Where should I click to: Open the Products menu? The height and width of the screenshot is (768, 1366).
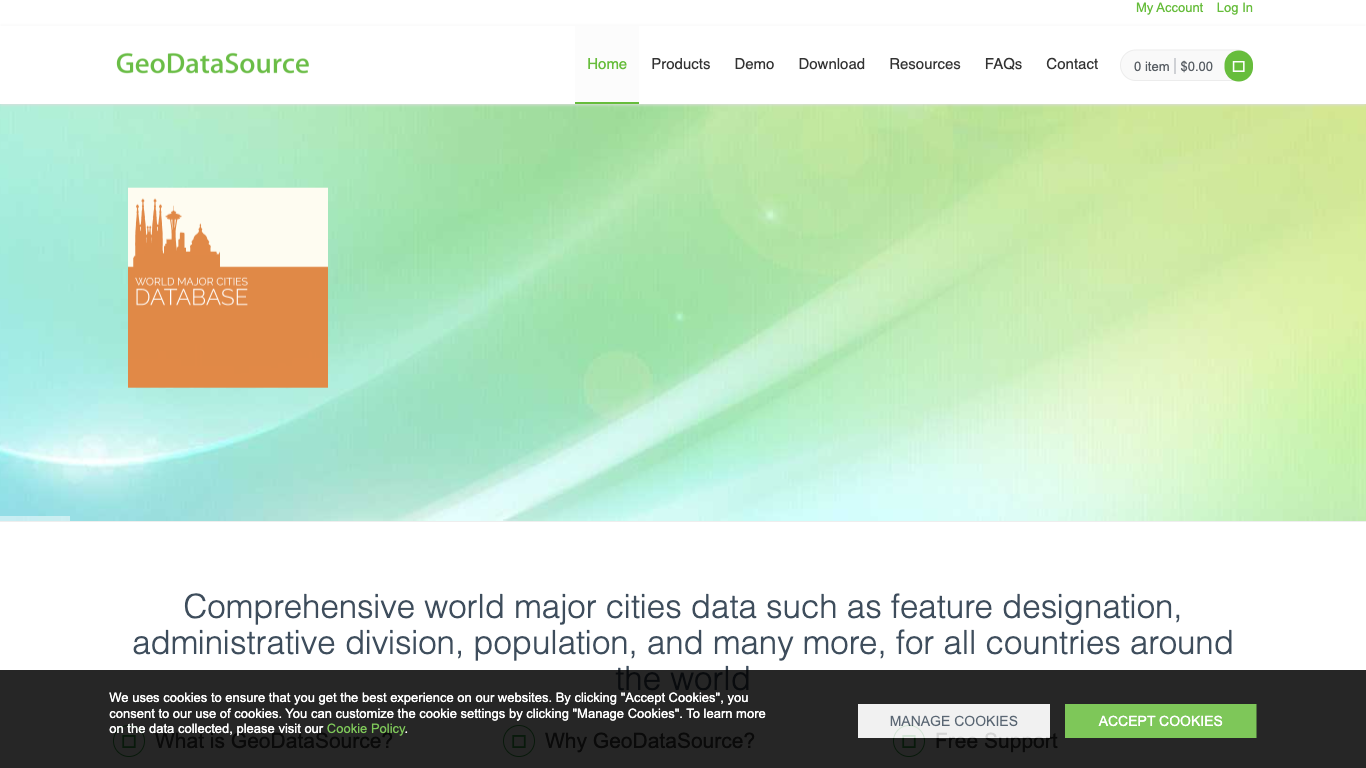tap(681, 64)
